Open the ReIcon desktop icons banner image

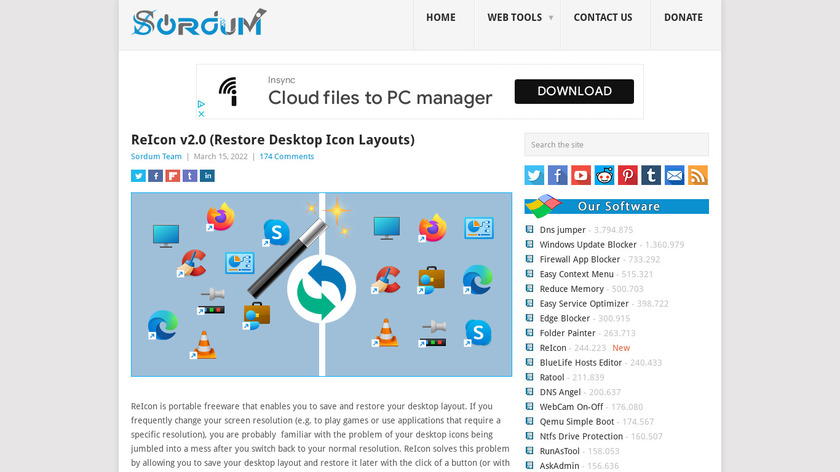321,284
